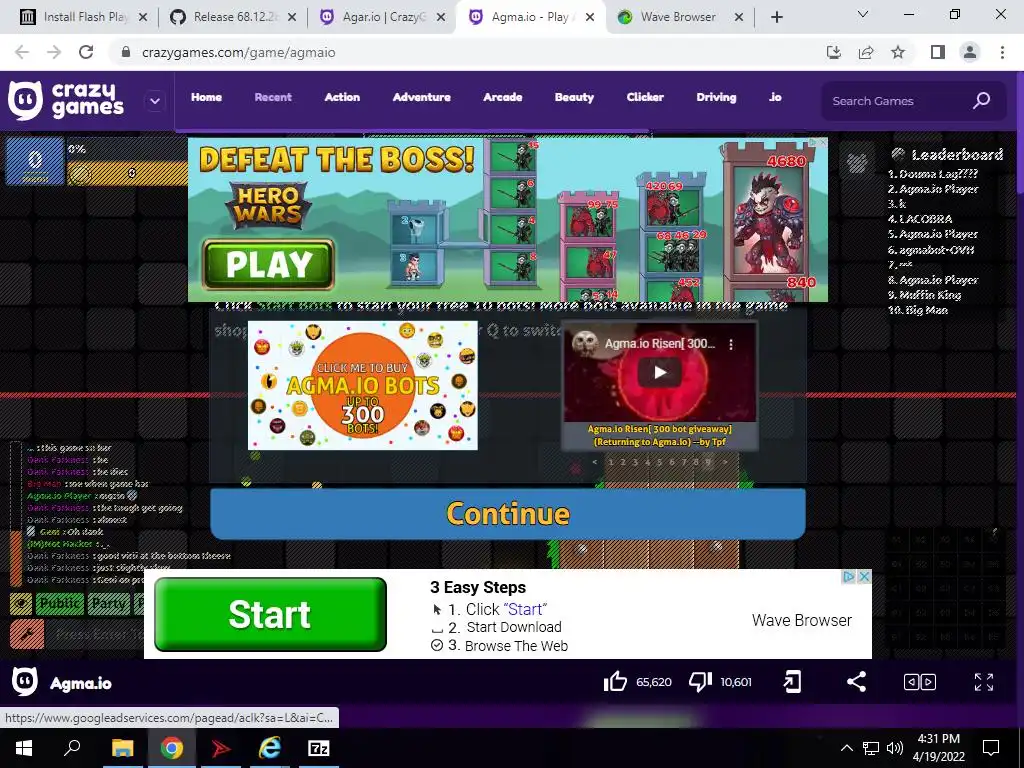The height and width of the screenshot is (768, 1024).
Task: Show hidden system tray icons
Action: (x=846, y=748)
